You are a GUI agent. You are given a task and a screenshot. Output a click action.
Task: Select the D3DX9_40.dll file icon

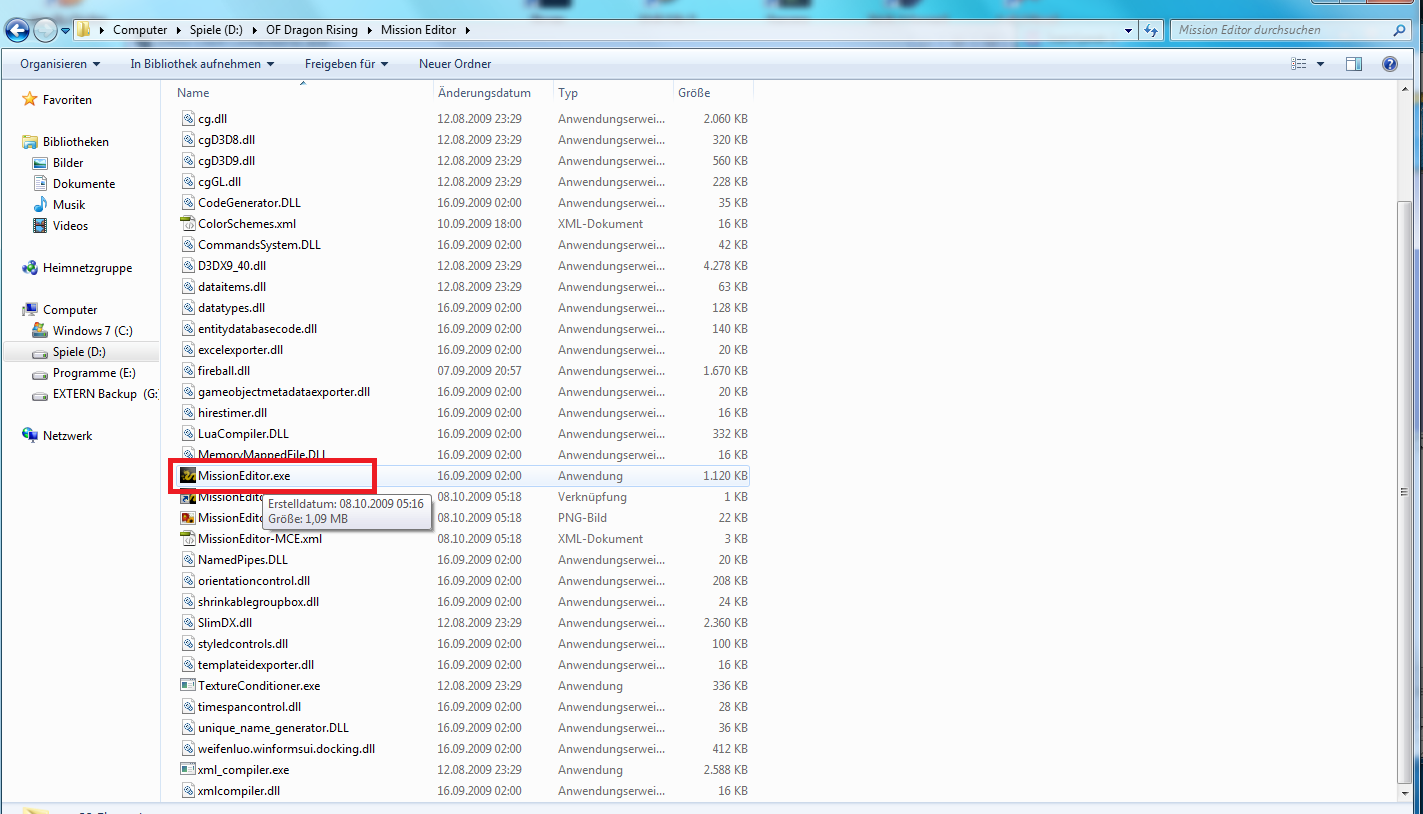188,266
